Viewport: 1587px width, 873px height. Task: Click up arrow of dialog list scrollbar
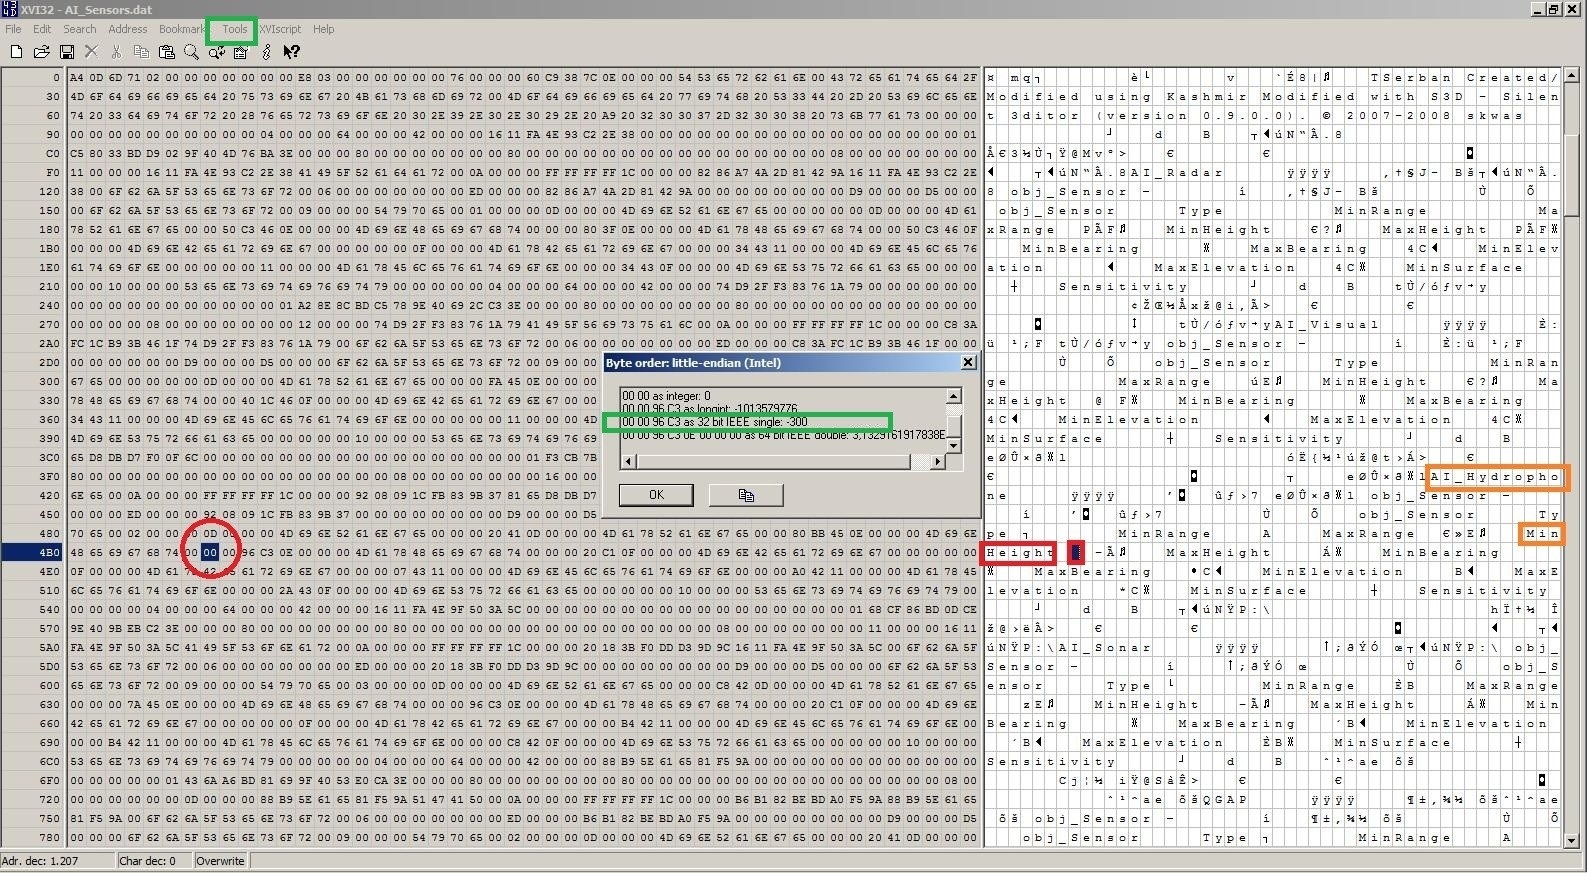954,396
